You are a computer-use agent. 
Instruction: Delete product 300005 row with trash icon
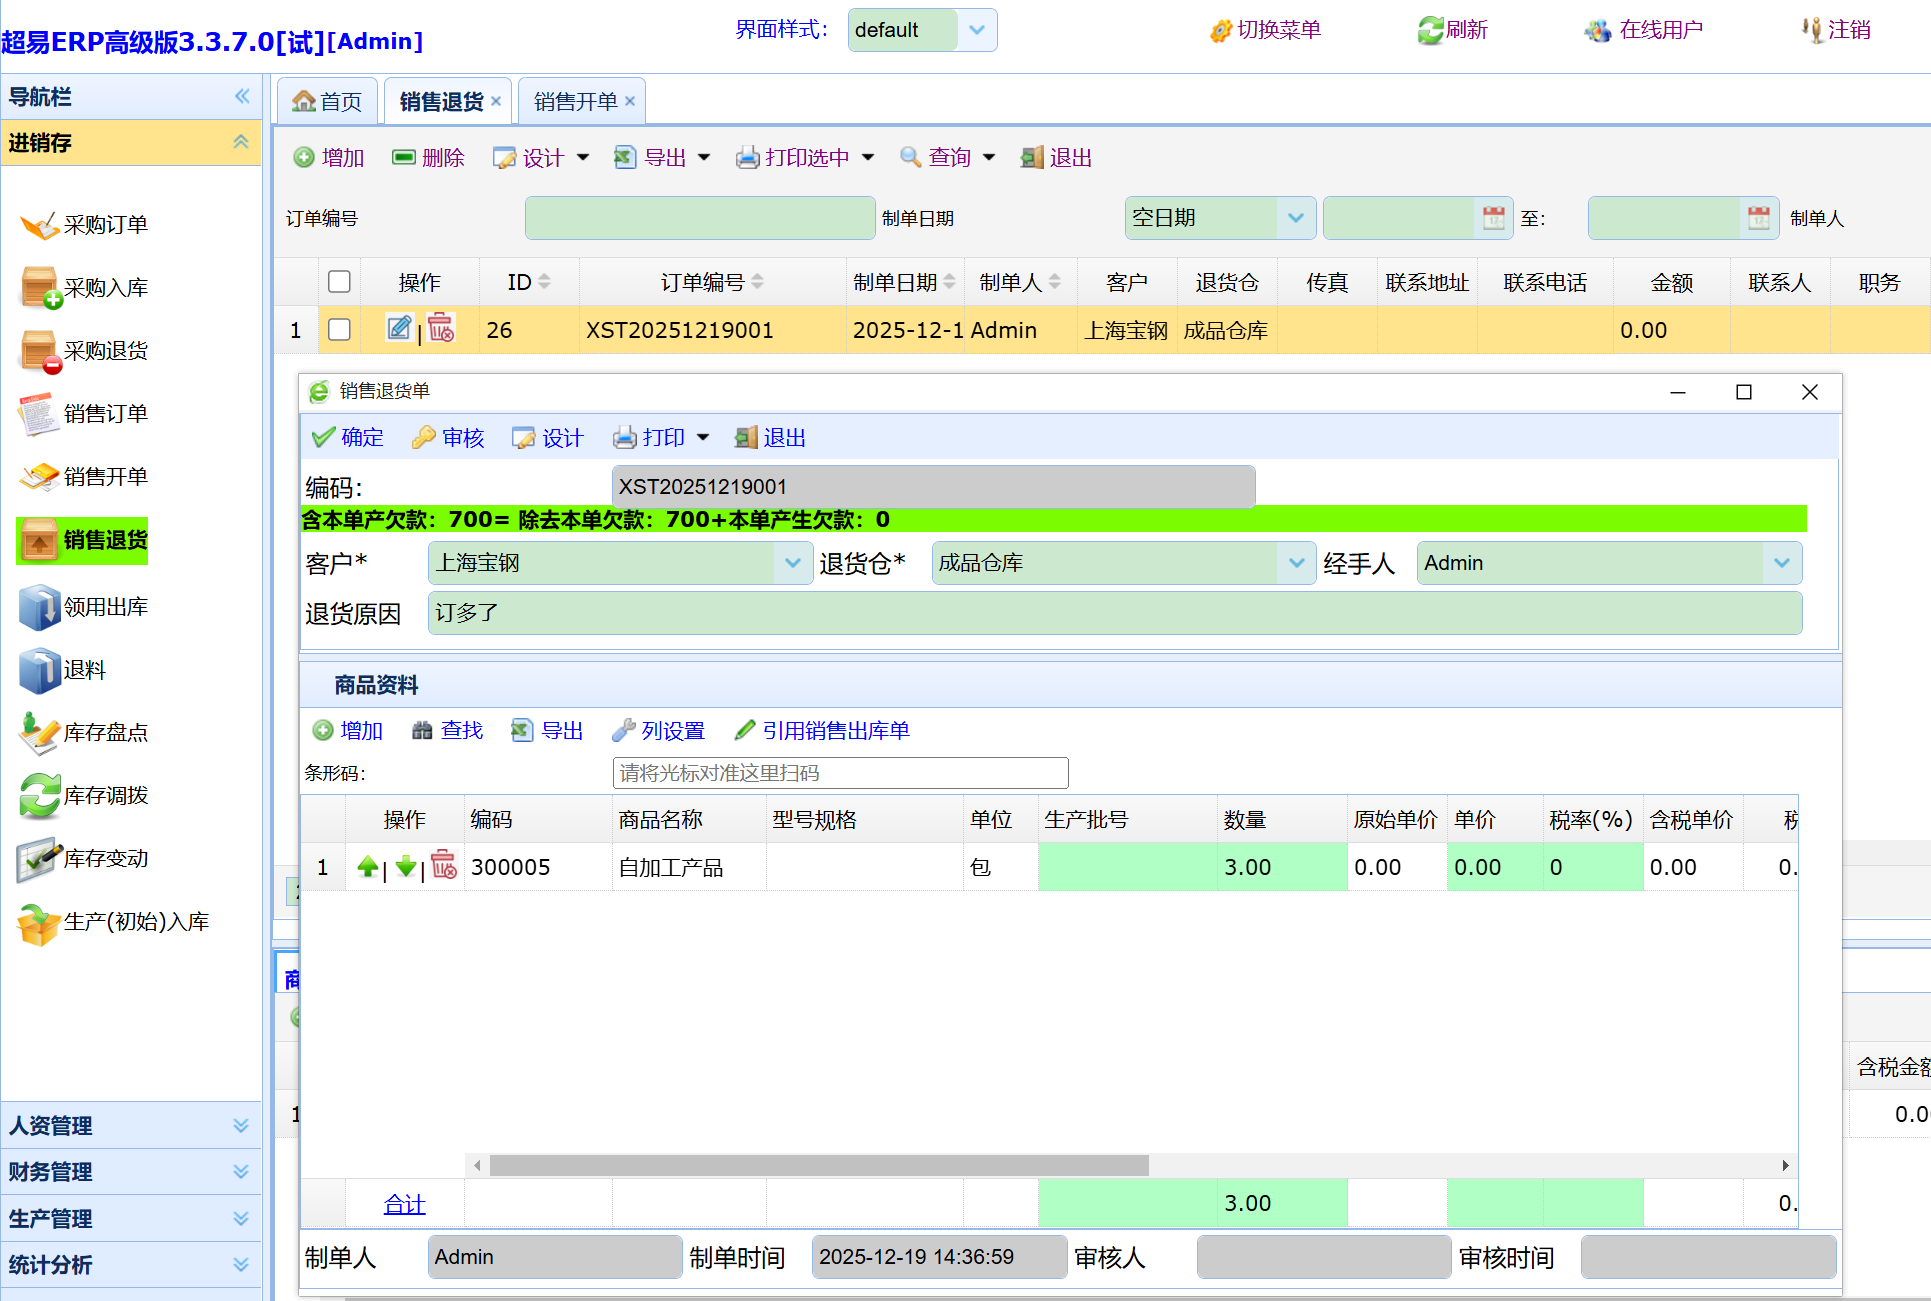pyautogui.click(x=444, y=866)
